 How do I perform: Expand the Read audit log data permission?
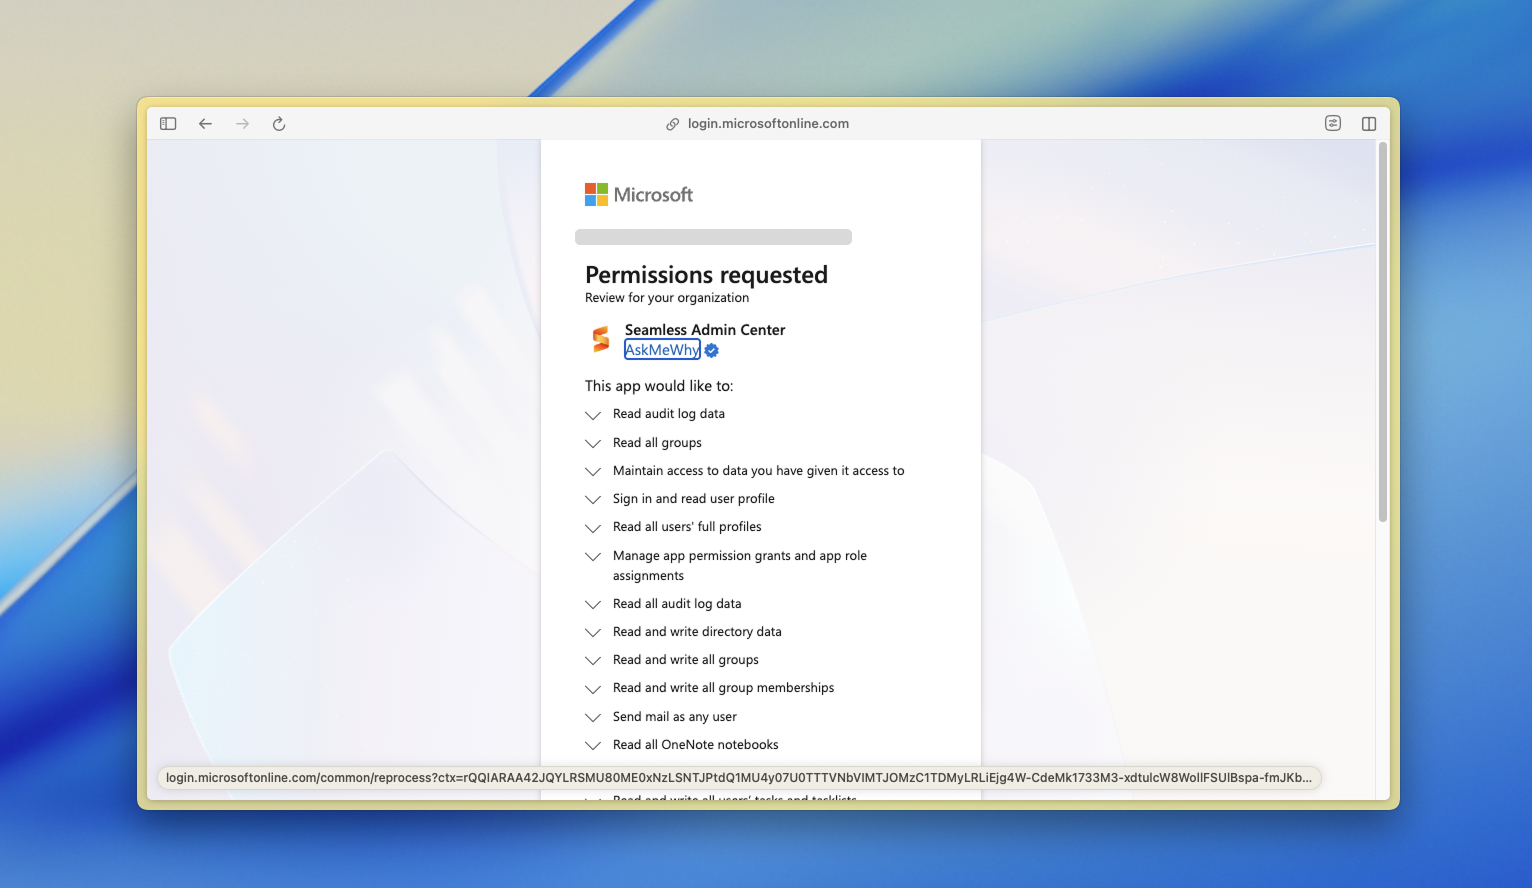click(593, 415)
